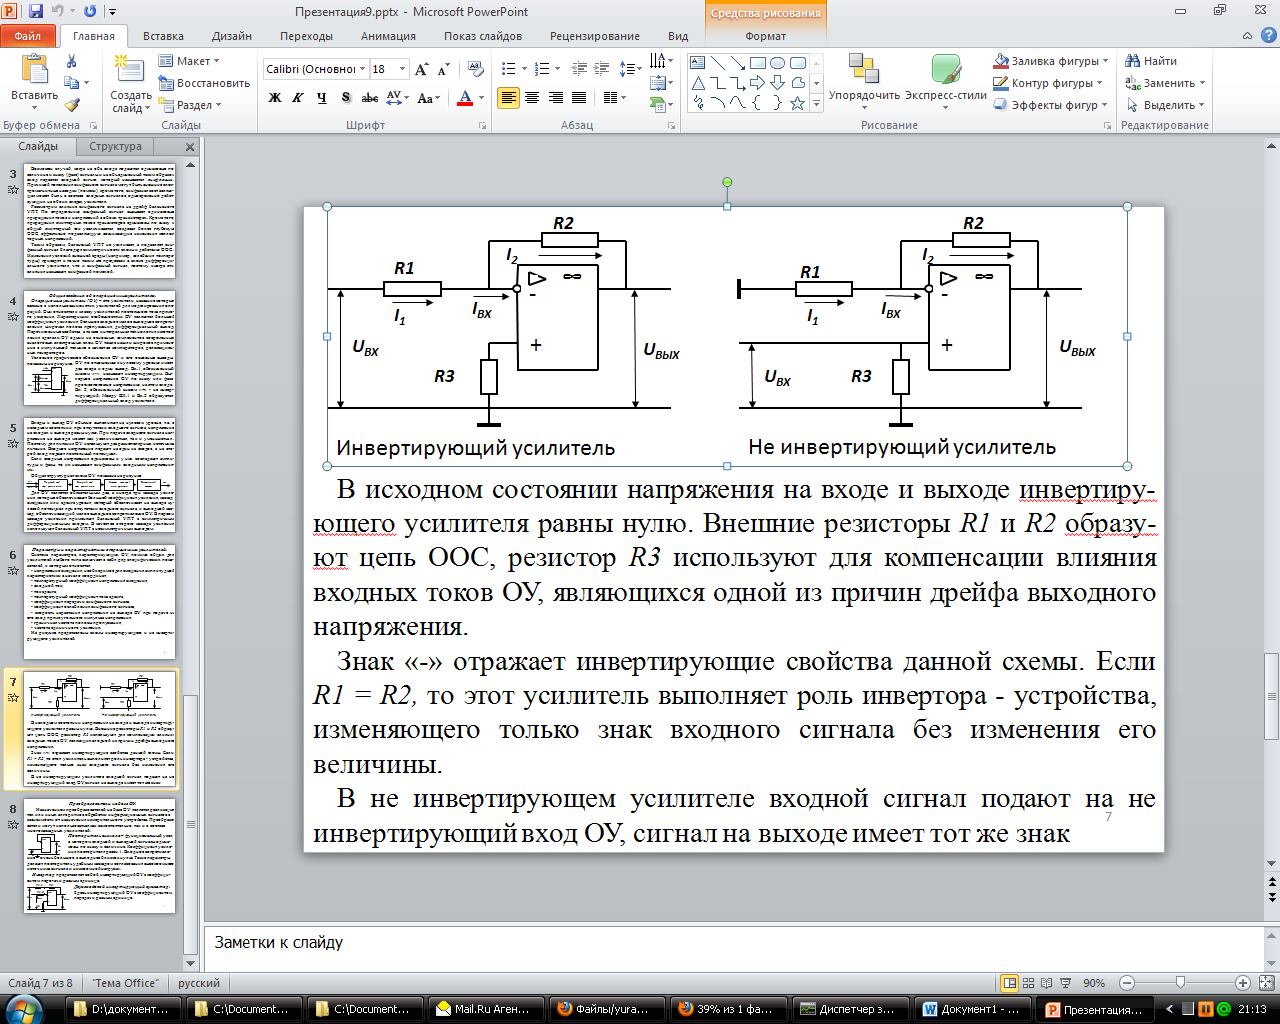Open the Calibri font name dropdown

click(x=362, y=69)
